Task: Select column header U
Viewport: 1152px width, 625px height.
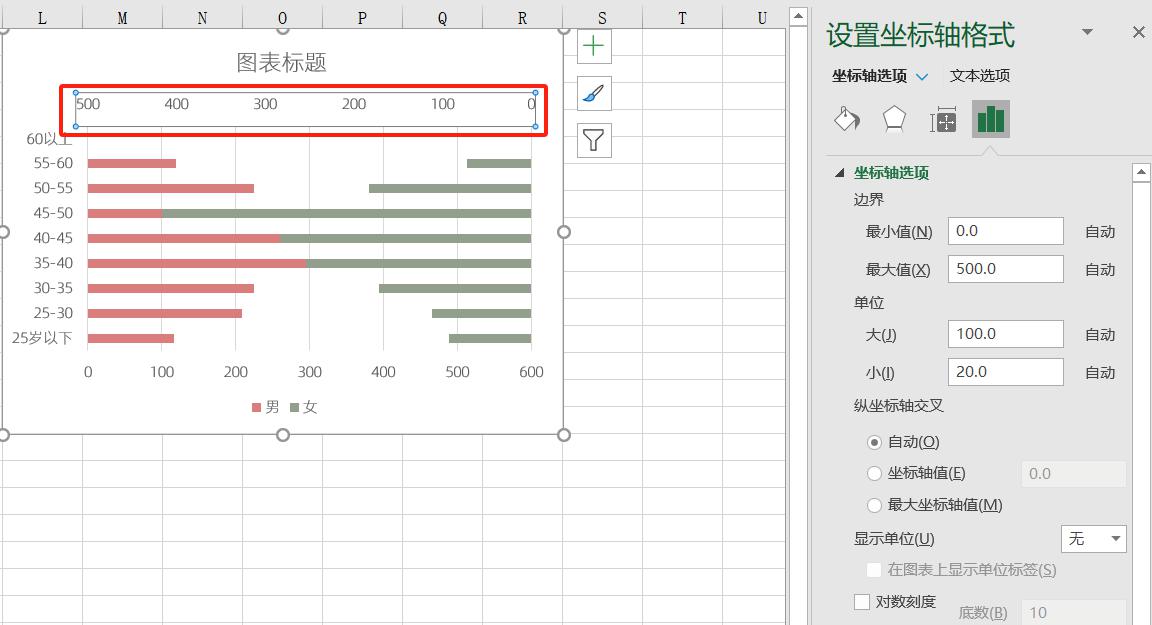Action: click(x=762, y=18)
